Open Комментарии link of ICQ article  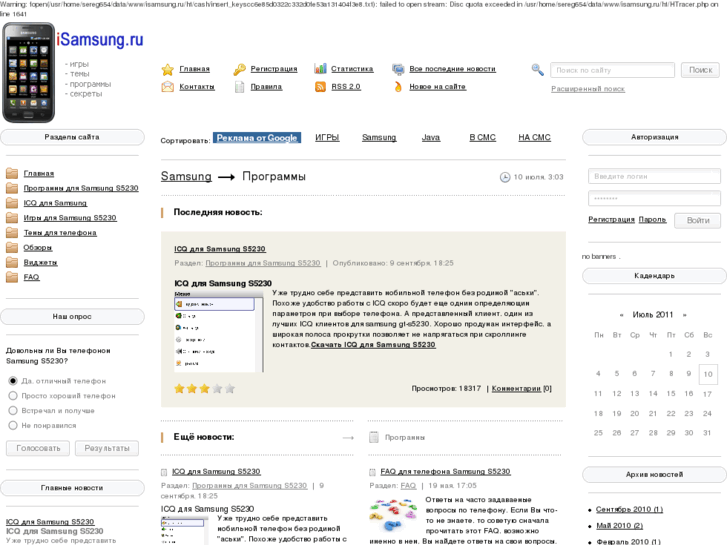tap(516, 389)
